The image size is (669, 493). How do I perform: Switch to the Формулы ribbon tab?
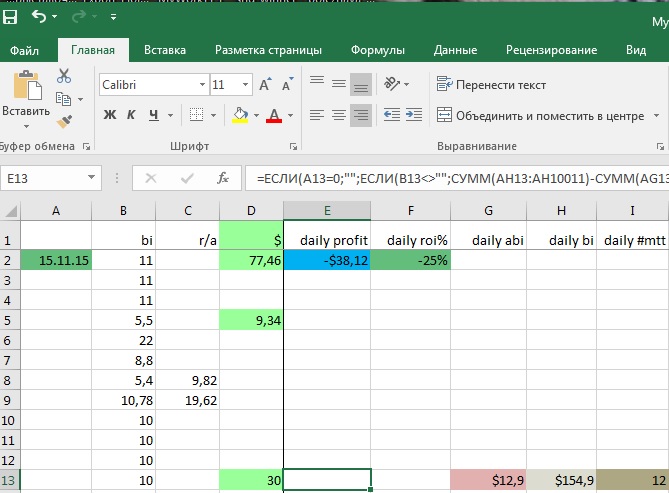tap(377, 50)
